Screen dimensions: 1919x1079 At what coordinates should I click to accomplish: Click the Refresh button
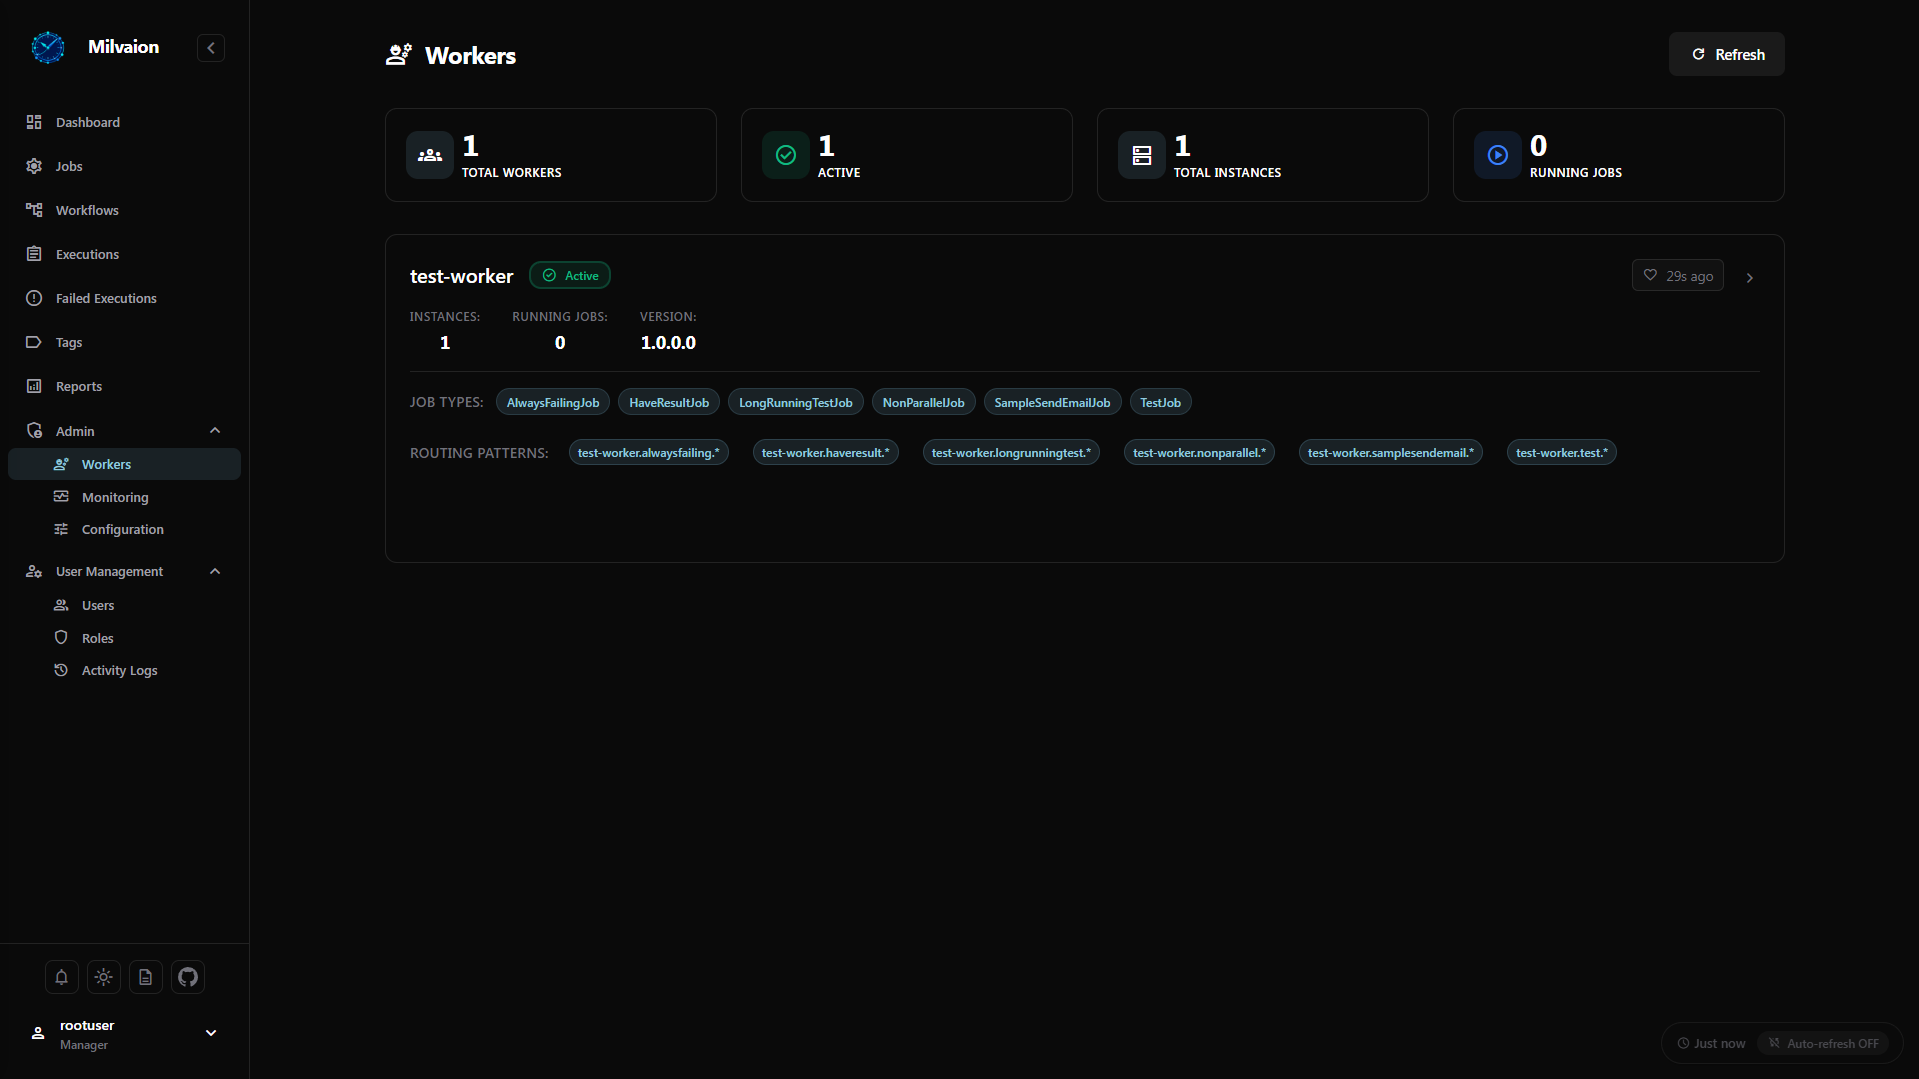click(x=1727, y=54)
